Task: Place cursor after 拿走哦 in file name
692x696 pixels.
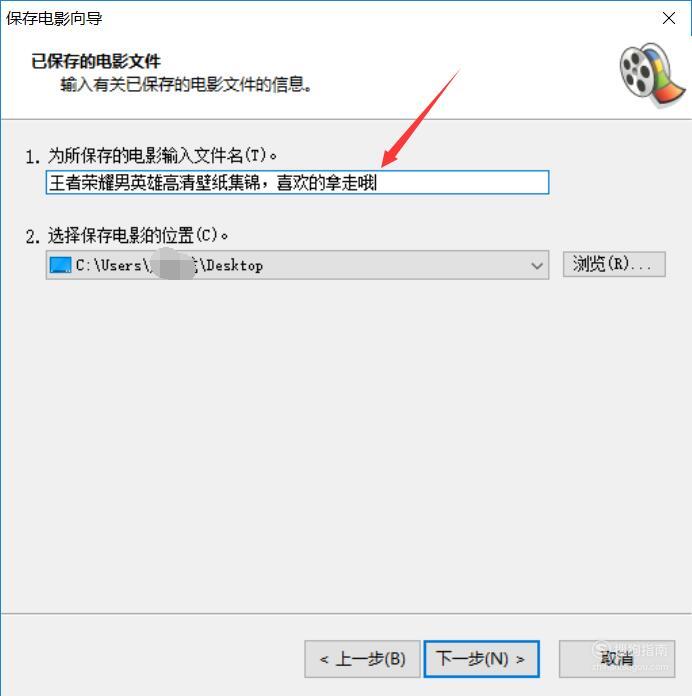Action: tap(378, 183)
